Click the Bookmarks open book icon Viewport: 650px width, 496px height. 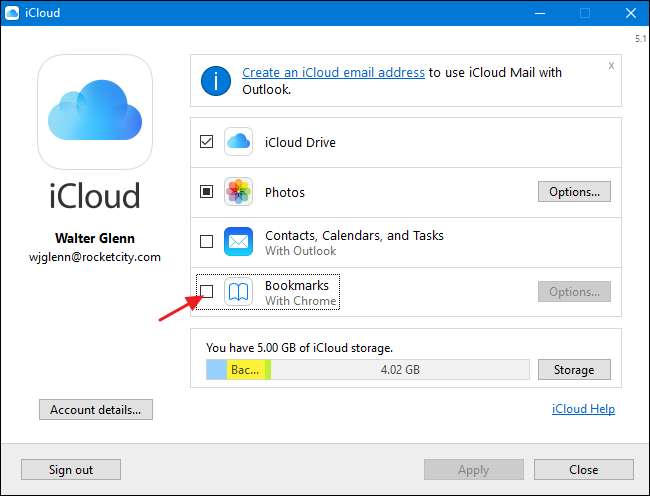[238, 292]
